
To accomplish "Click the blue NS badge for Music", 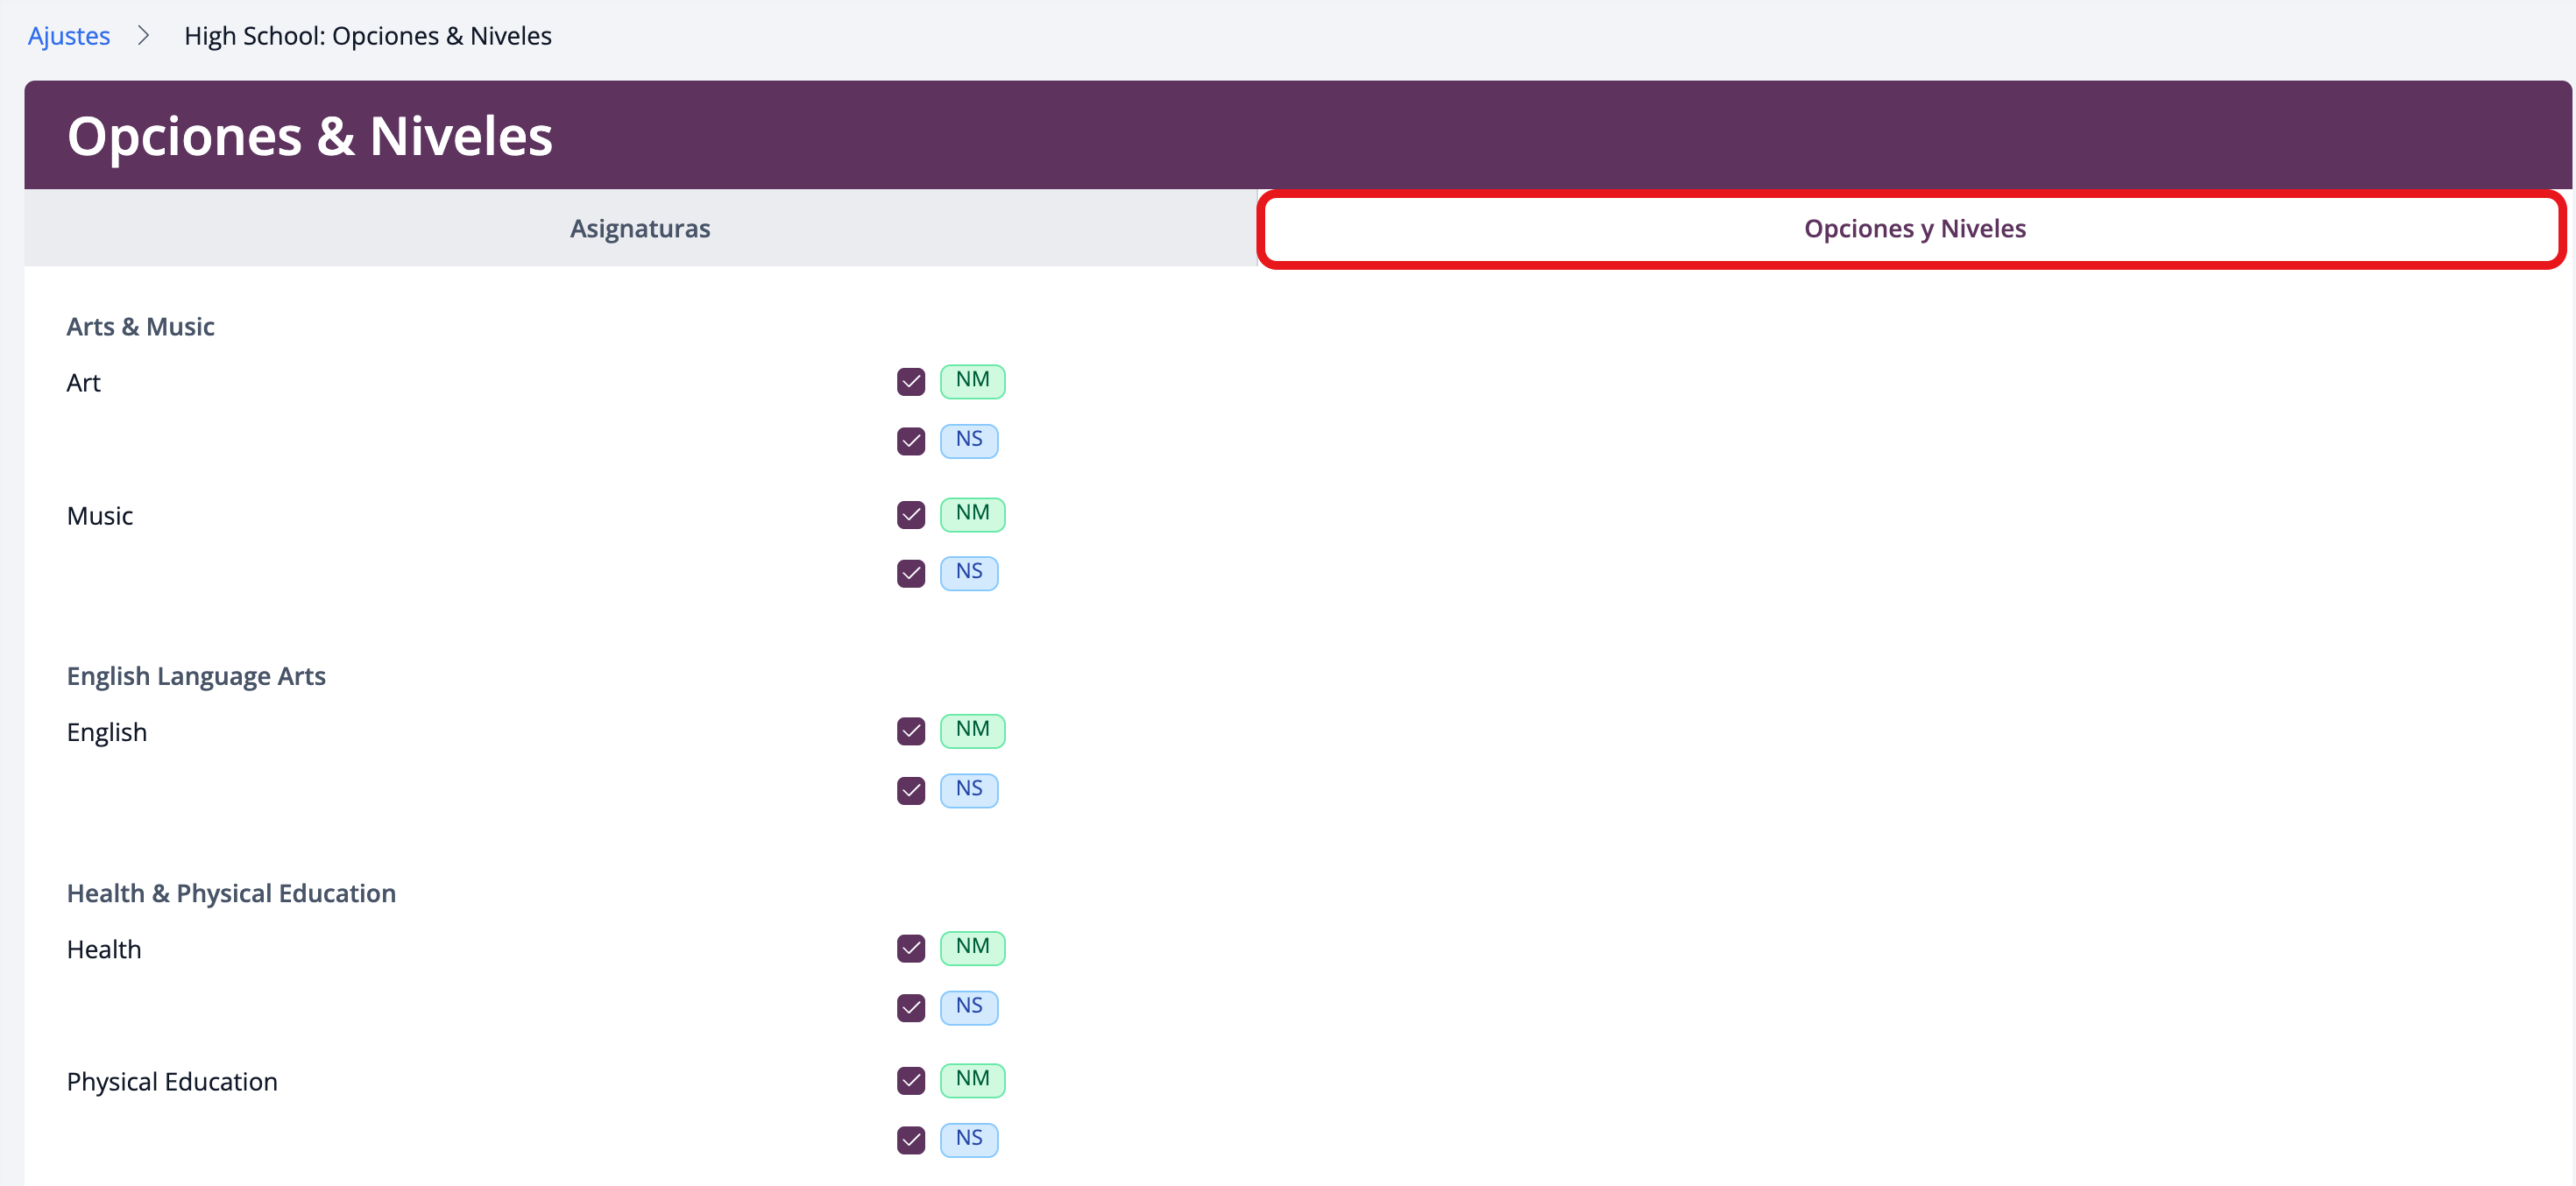I will point(968,573).
